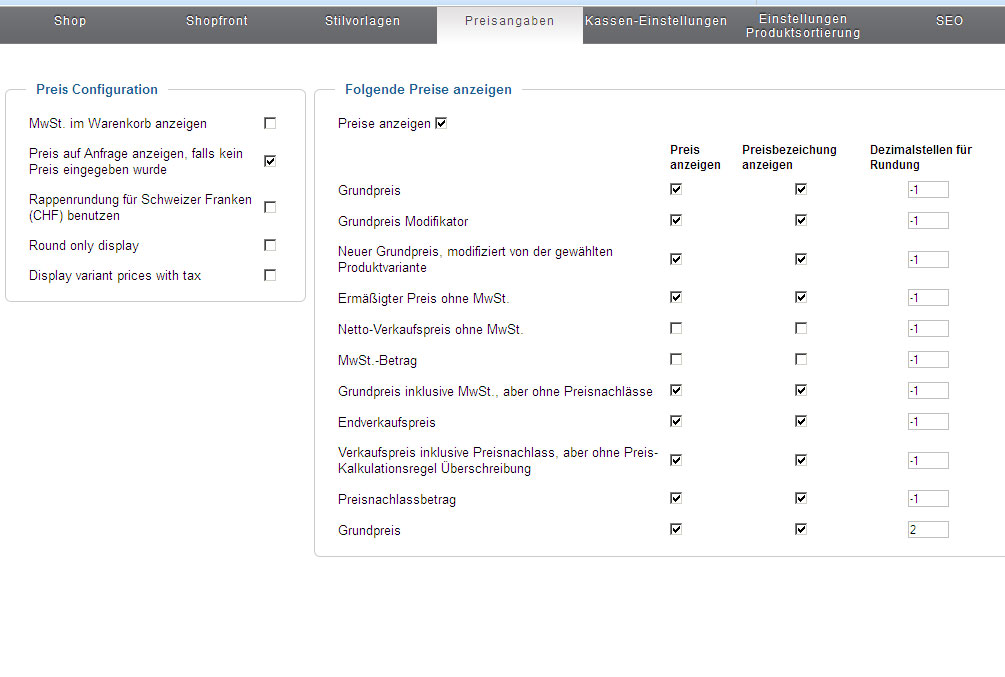Uncheck Preisbezeichnung anzeigen for Preisnachlassbetrag

(801, 498)
